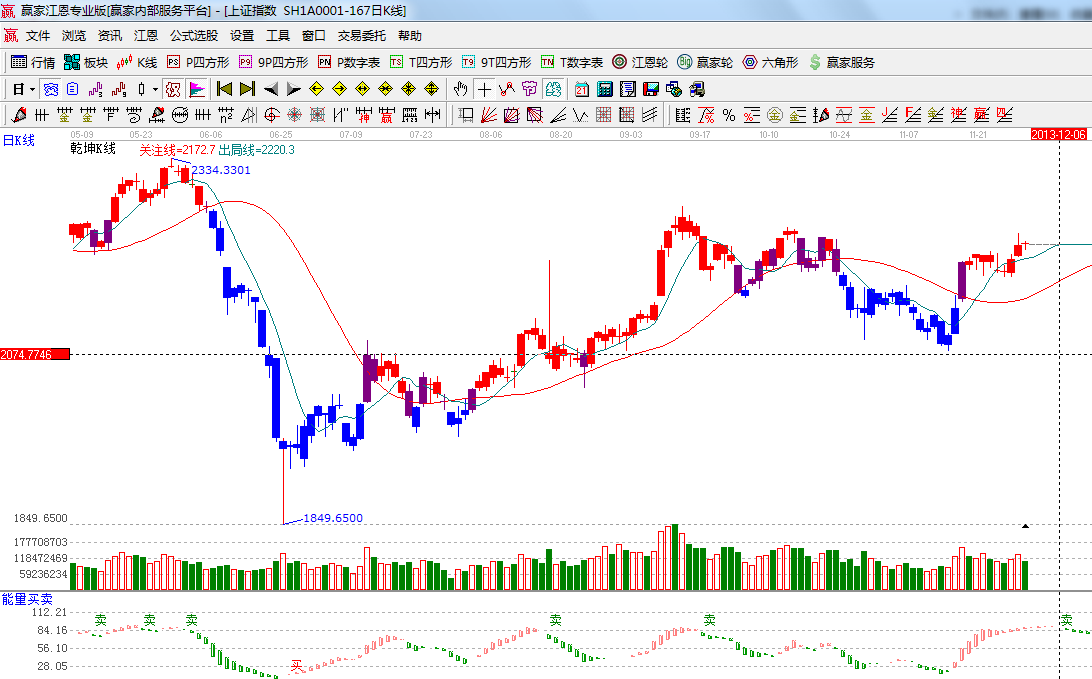Select the hand pan tool

pyautogui.click(x=460, y=89)
